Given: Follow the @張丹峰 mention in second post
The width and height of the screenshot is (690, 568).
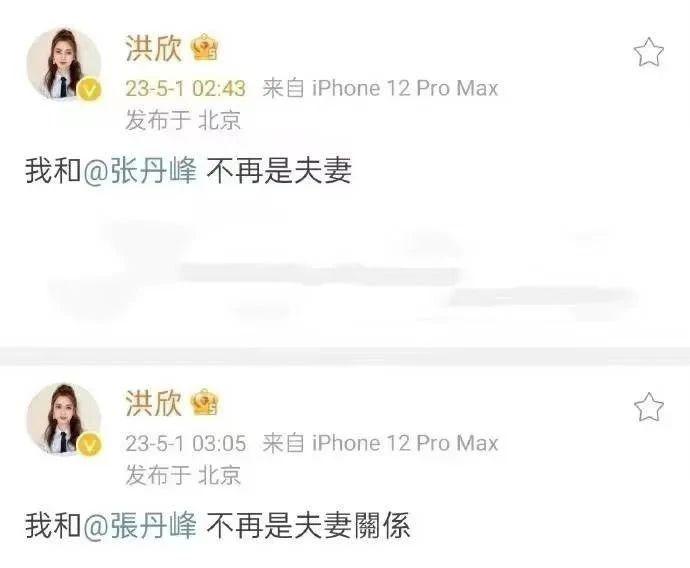Looking at the screenshot, I should click(x=140, y=525).
